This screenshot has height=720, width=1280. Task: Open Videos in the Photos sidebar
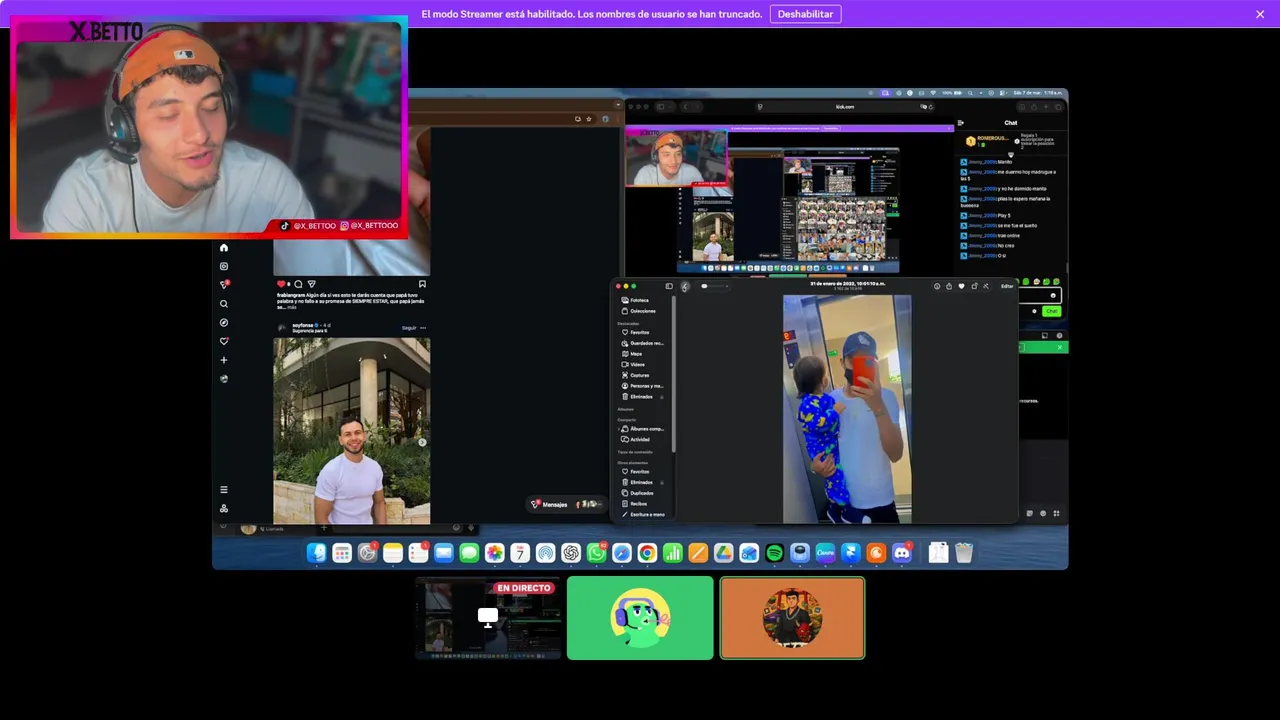(x=633, y=364)
